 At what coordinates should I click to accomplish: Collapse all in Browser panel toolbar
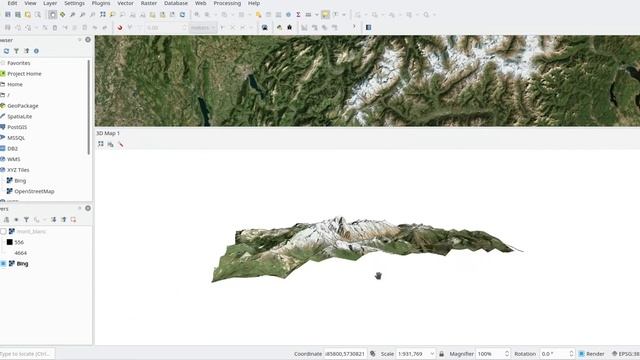(27, 51)
